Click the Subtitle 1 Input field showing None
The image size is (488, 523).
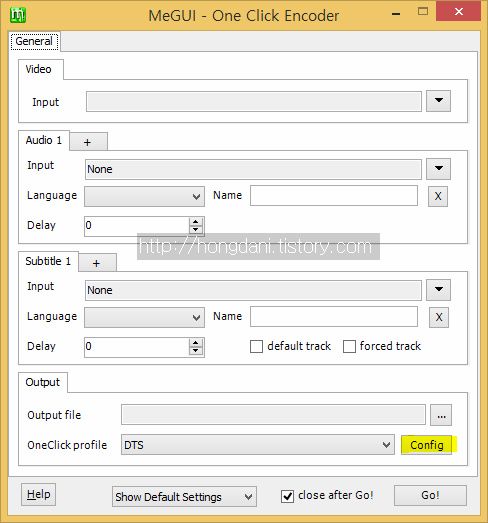click(x=253, y=290)
